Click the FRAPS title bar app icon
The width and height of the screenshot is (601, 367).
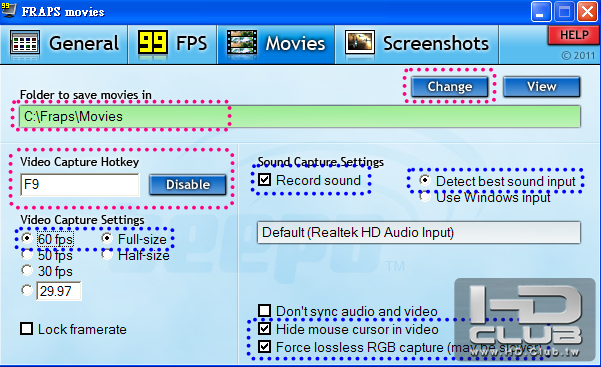click(9, 9)
